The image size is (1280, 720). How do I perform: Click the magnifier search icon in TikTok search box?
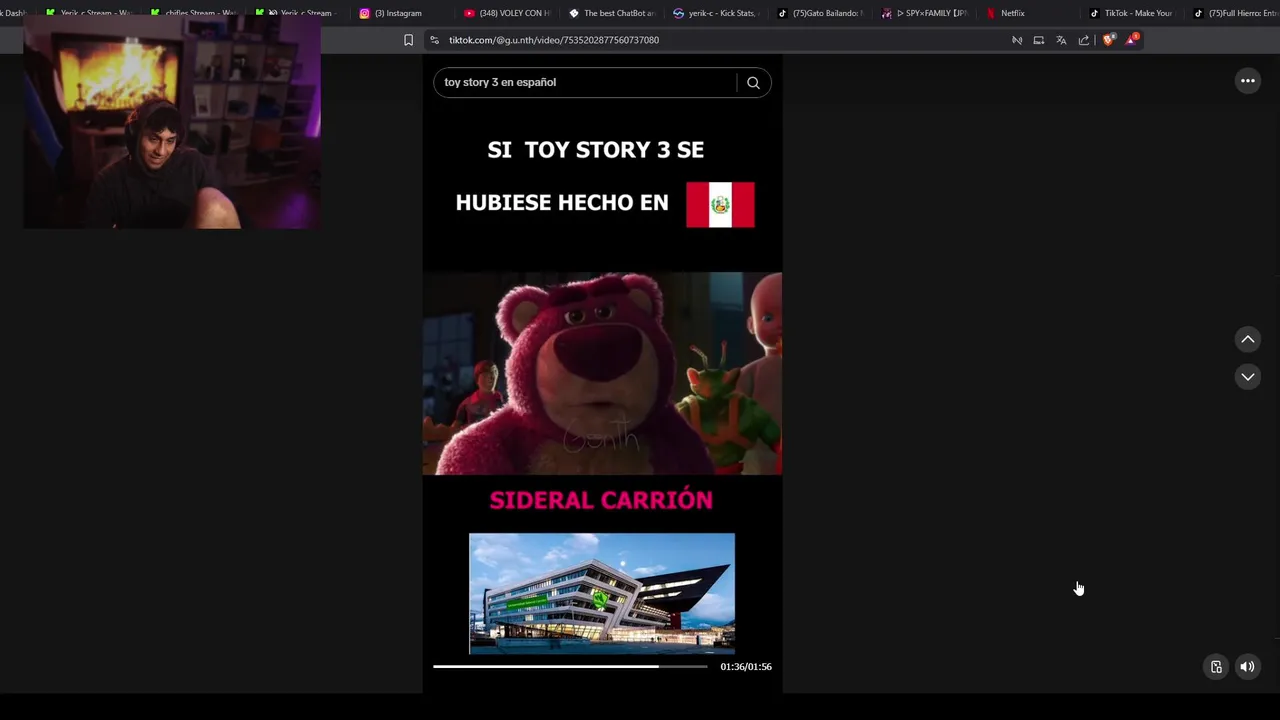tap(753, 83)
